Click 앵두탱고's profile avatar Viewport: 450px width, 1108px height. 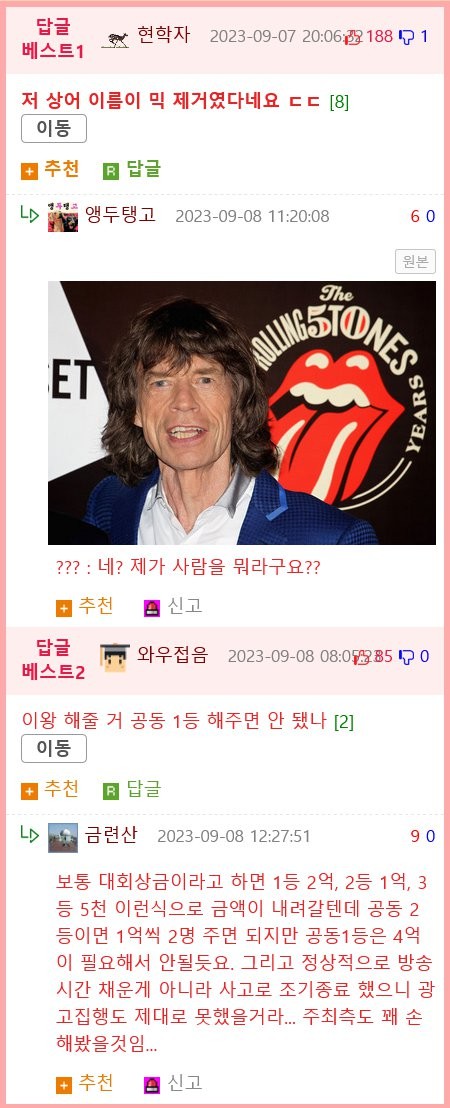[63, 216]
